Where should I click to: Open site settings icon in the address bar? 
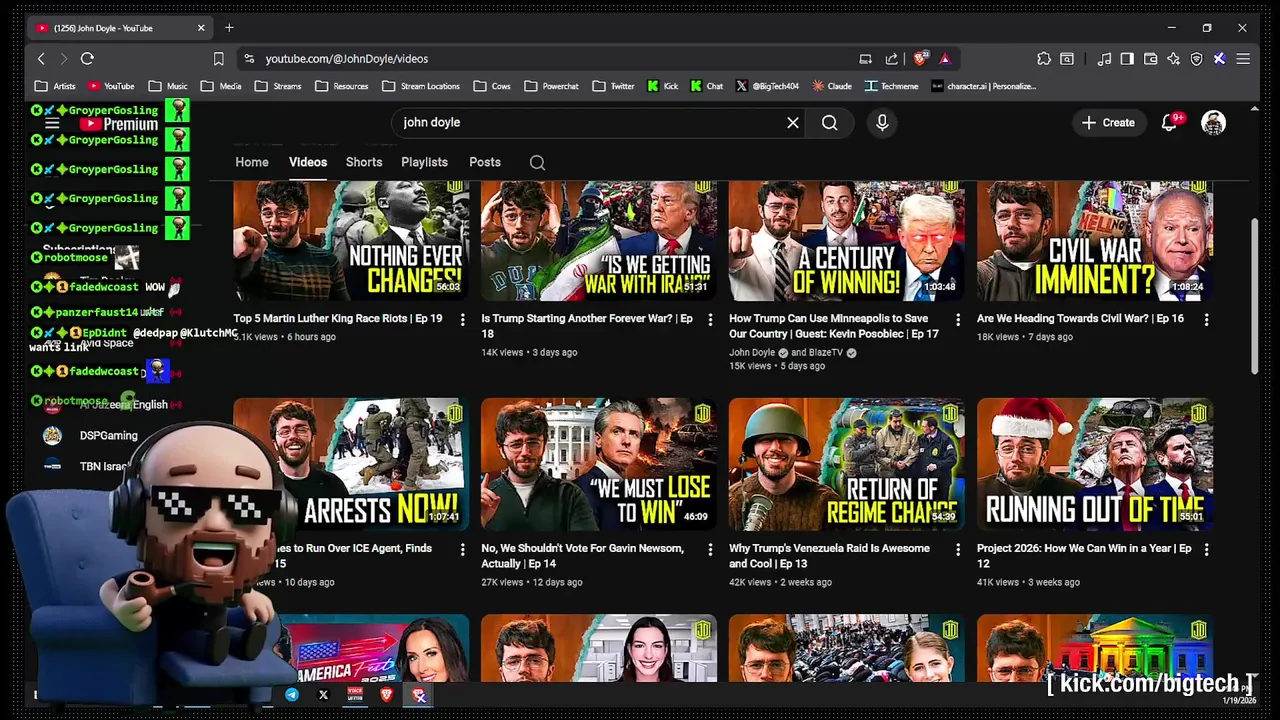coord(249,59)
